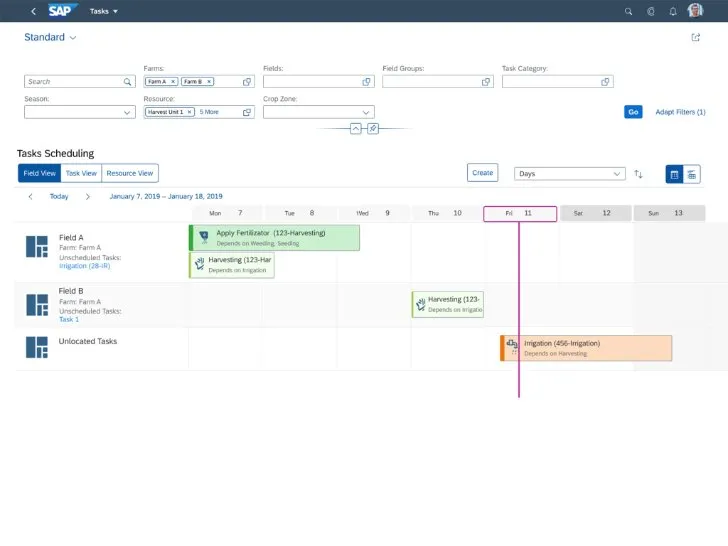
Task: Open the notifications bell
Action: coord(672,11)
